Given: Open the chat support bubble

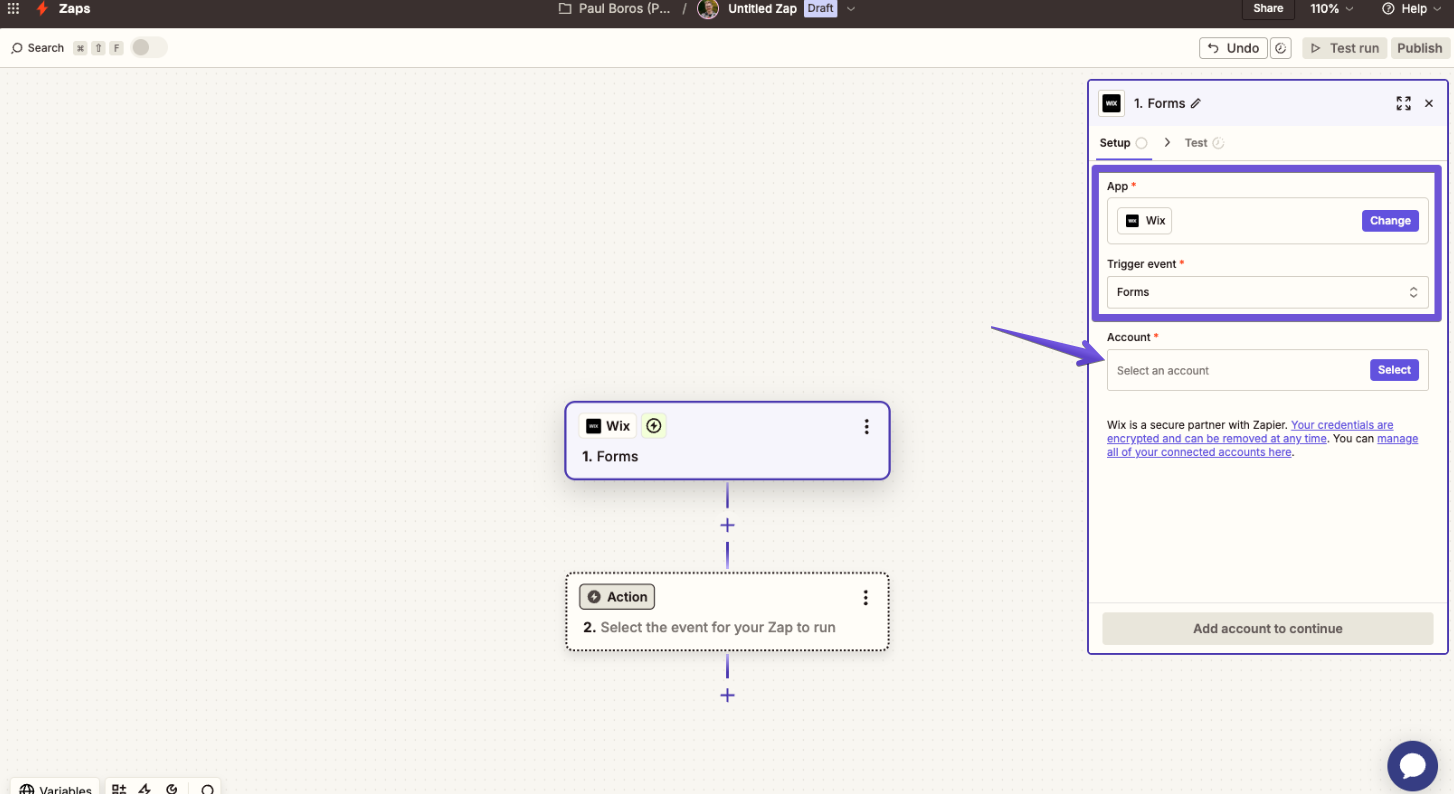Looking at the screenshot, I should pyautogui.click(x=1412, y=766).
